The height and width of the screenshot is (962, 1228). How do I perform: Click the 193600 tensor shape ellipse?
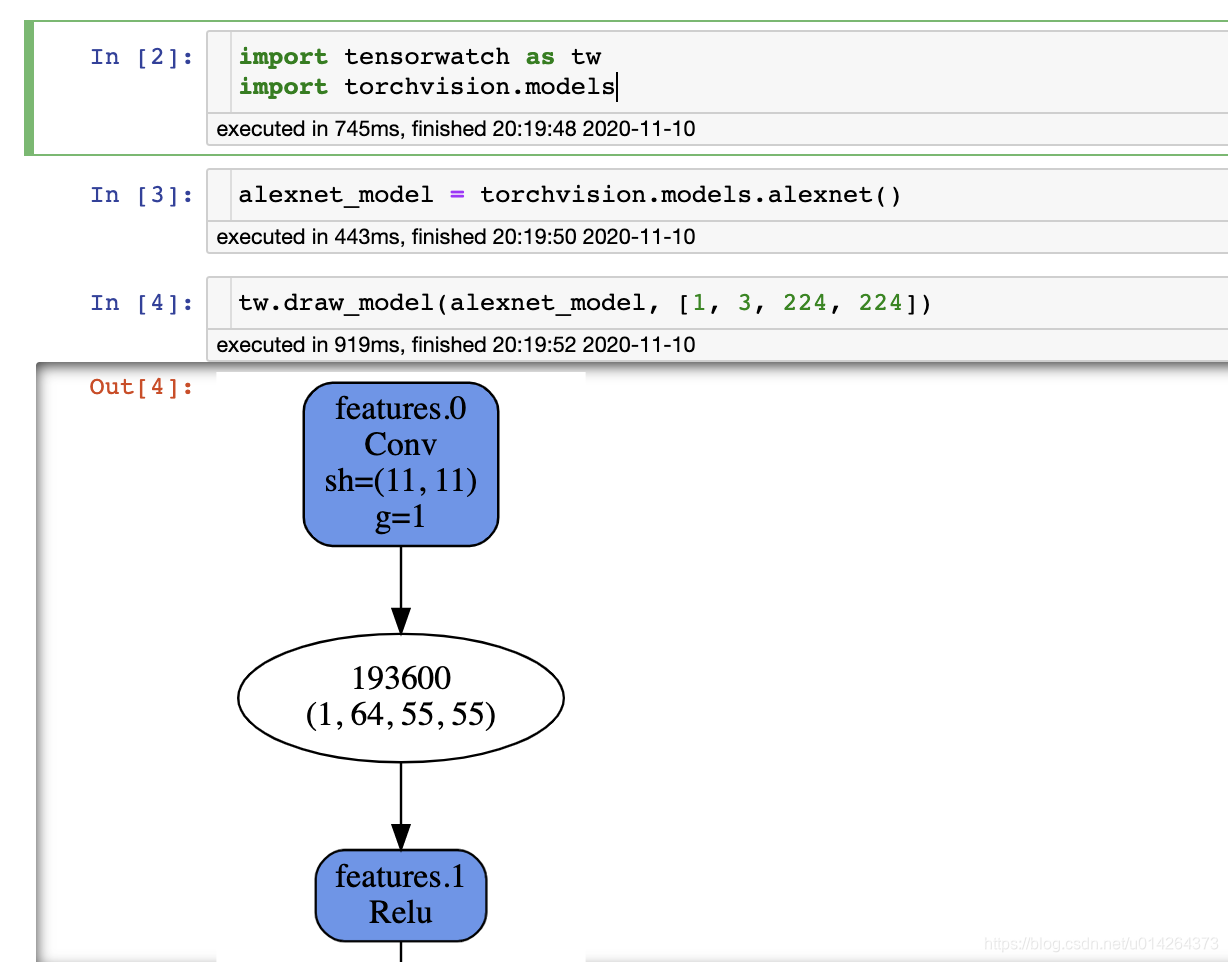400,697
